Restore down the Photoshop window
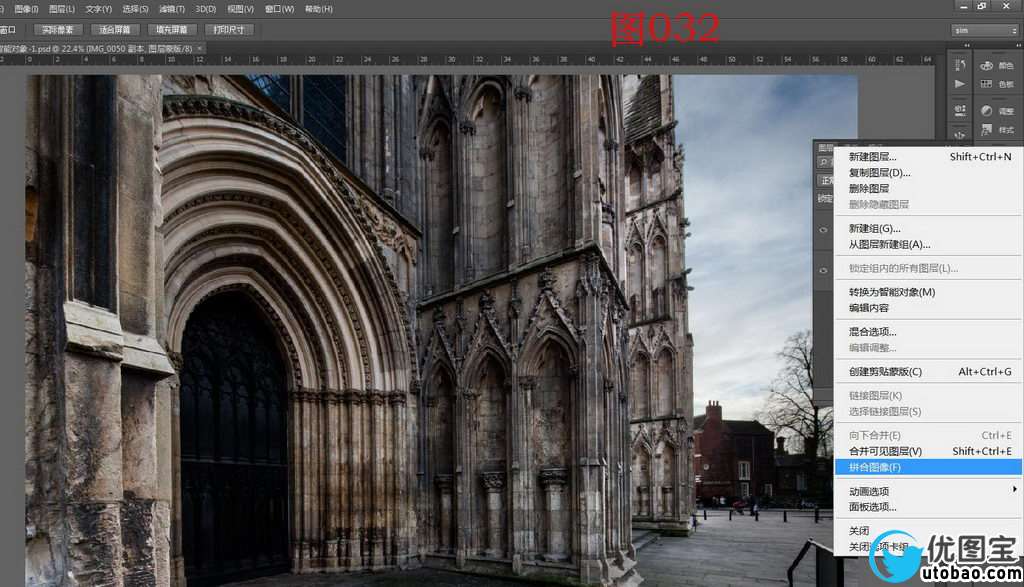This screenshot has width=1024, height=587. coord(982,6)
